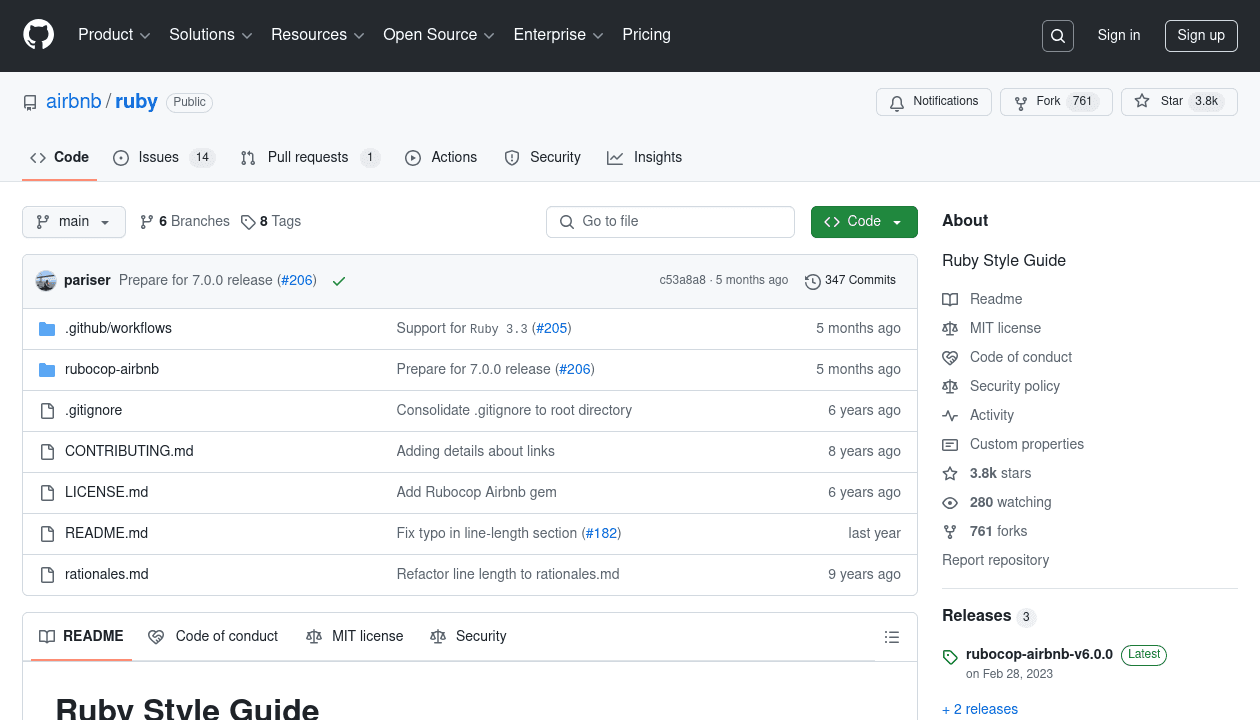Click inside the Go to file field

coord(670,221)
